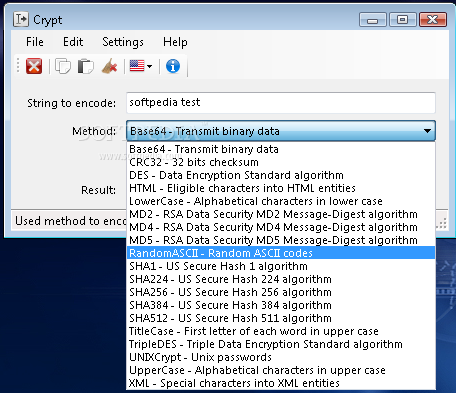
Task: Click the red X exit toolbar icon
Action: pyautogui.click(x=34, y=66)
